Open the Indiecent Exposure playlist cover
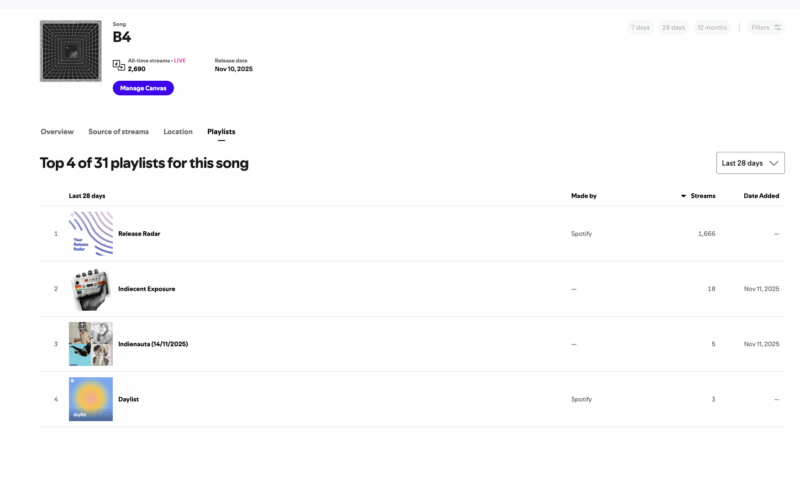800x500 pixels. pyautogui.click(x=90, y=289)
